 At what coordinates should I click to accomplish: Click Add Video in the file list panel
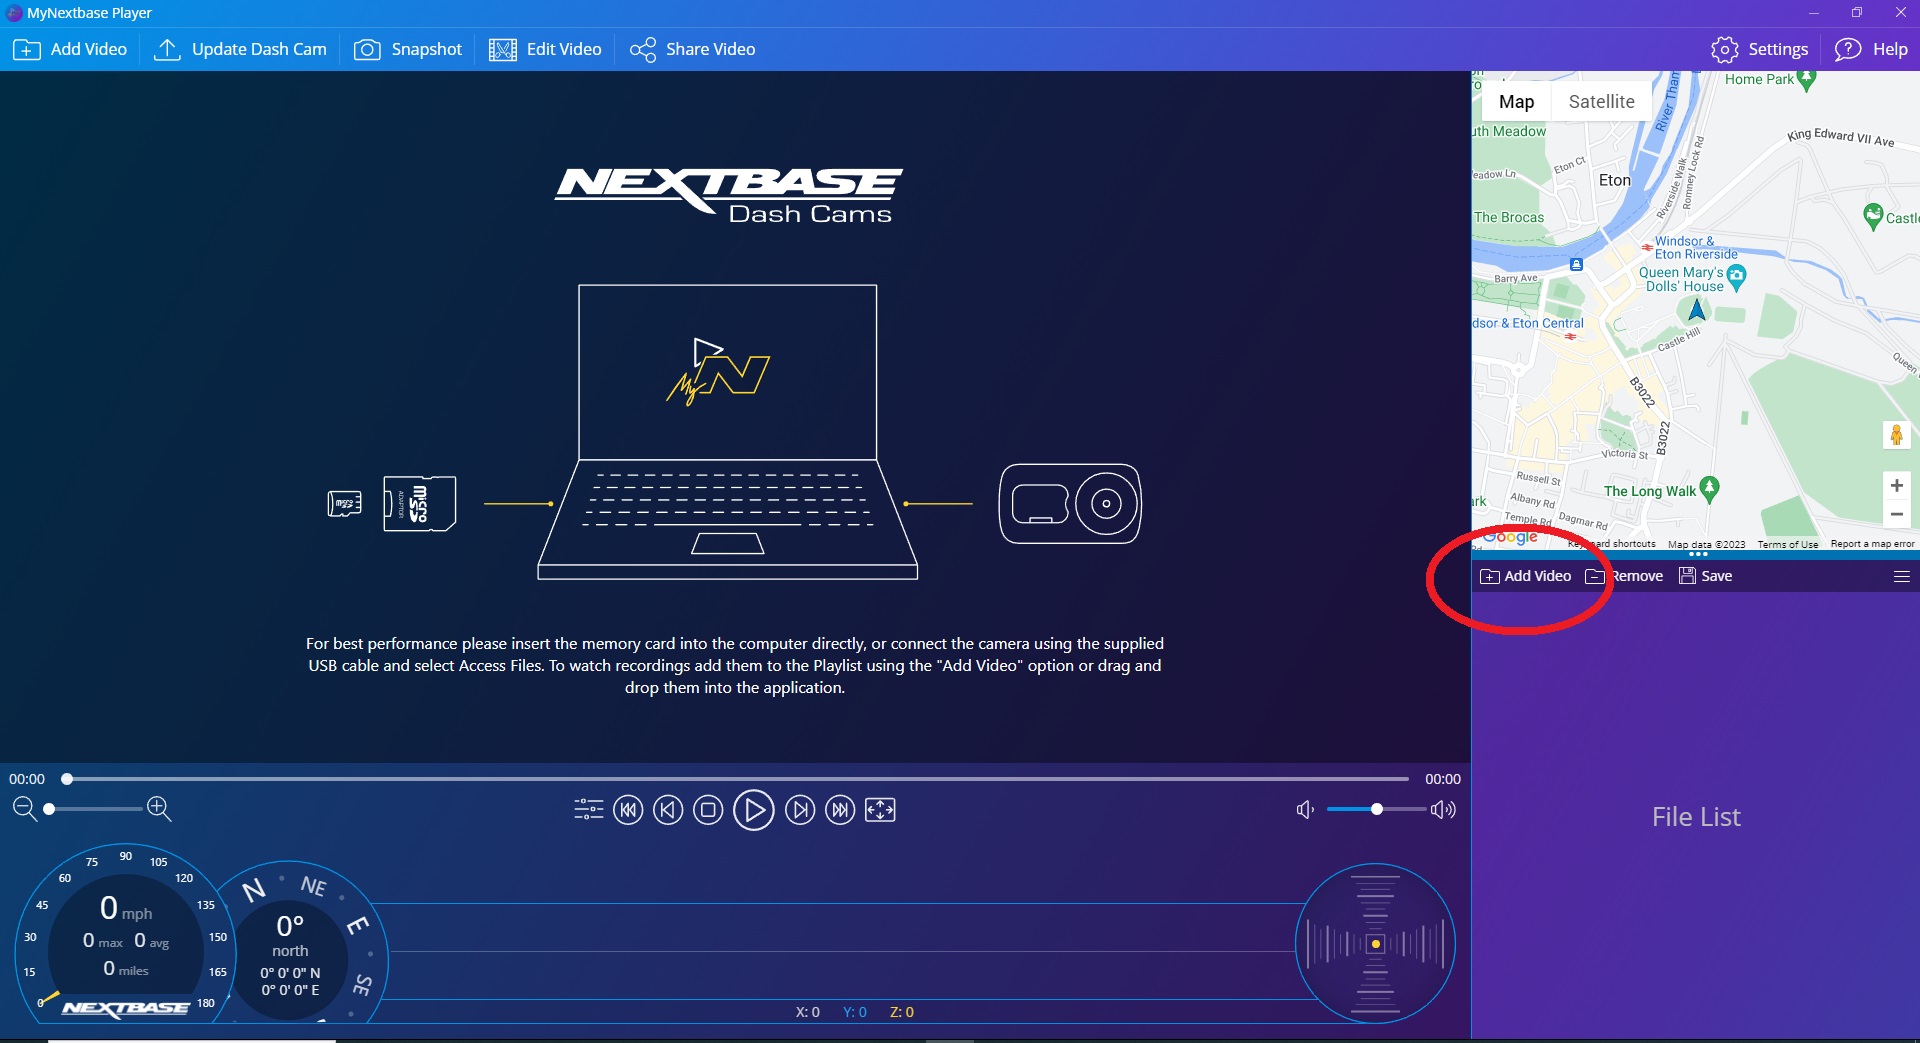1525,576
